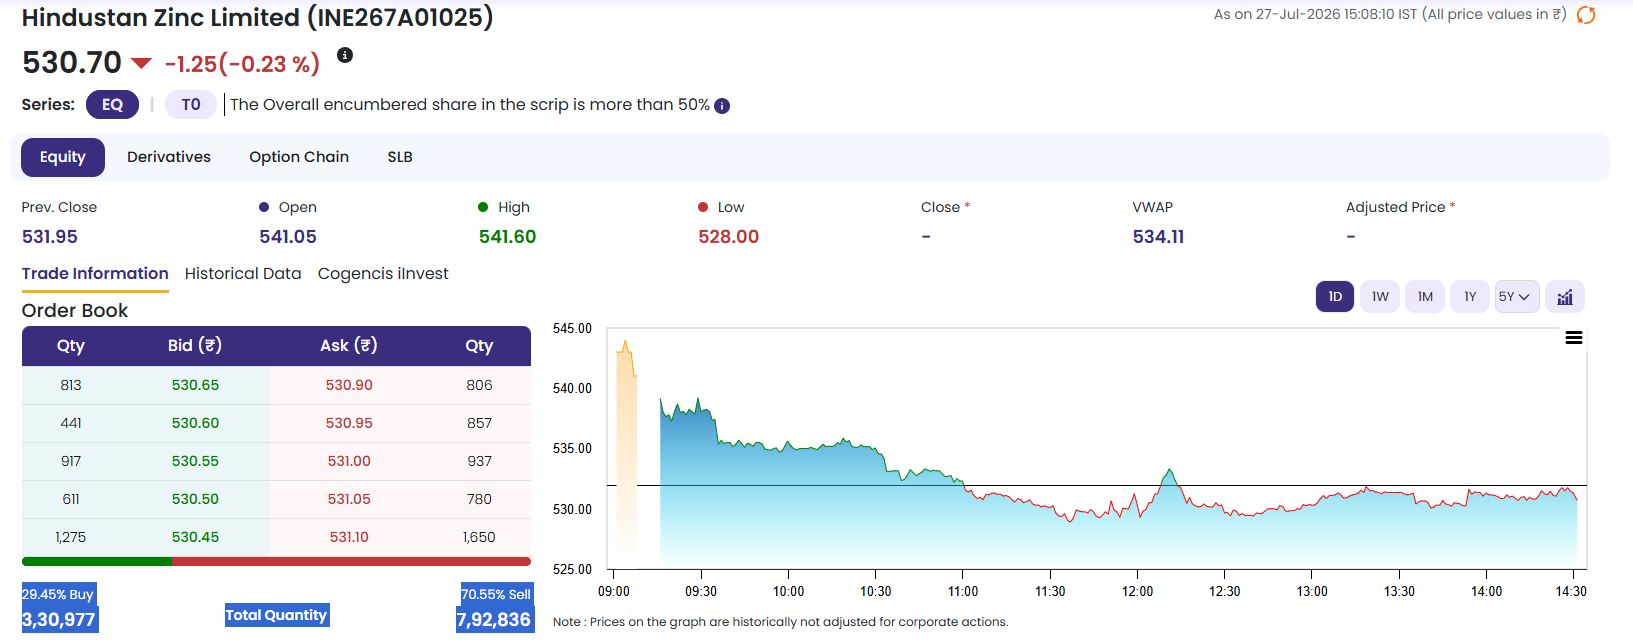Switch chart to 1W range
This screenshot has width=1633, height=643.
pos(1380,297)
